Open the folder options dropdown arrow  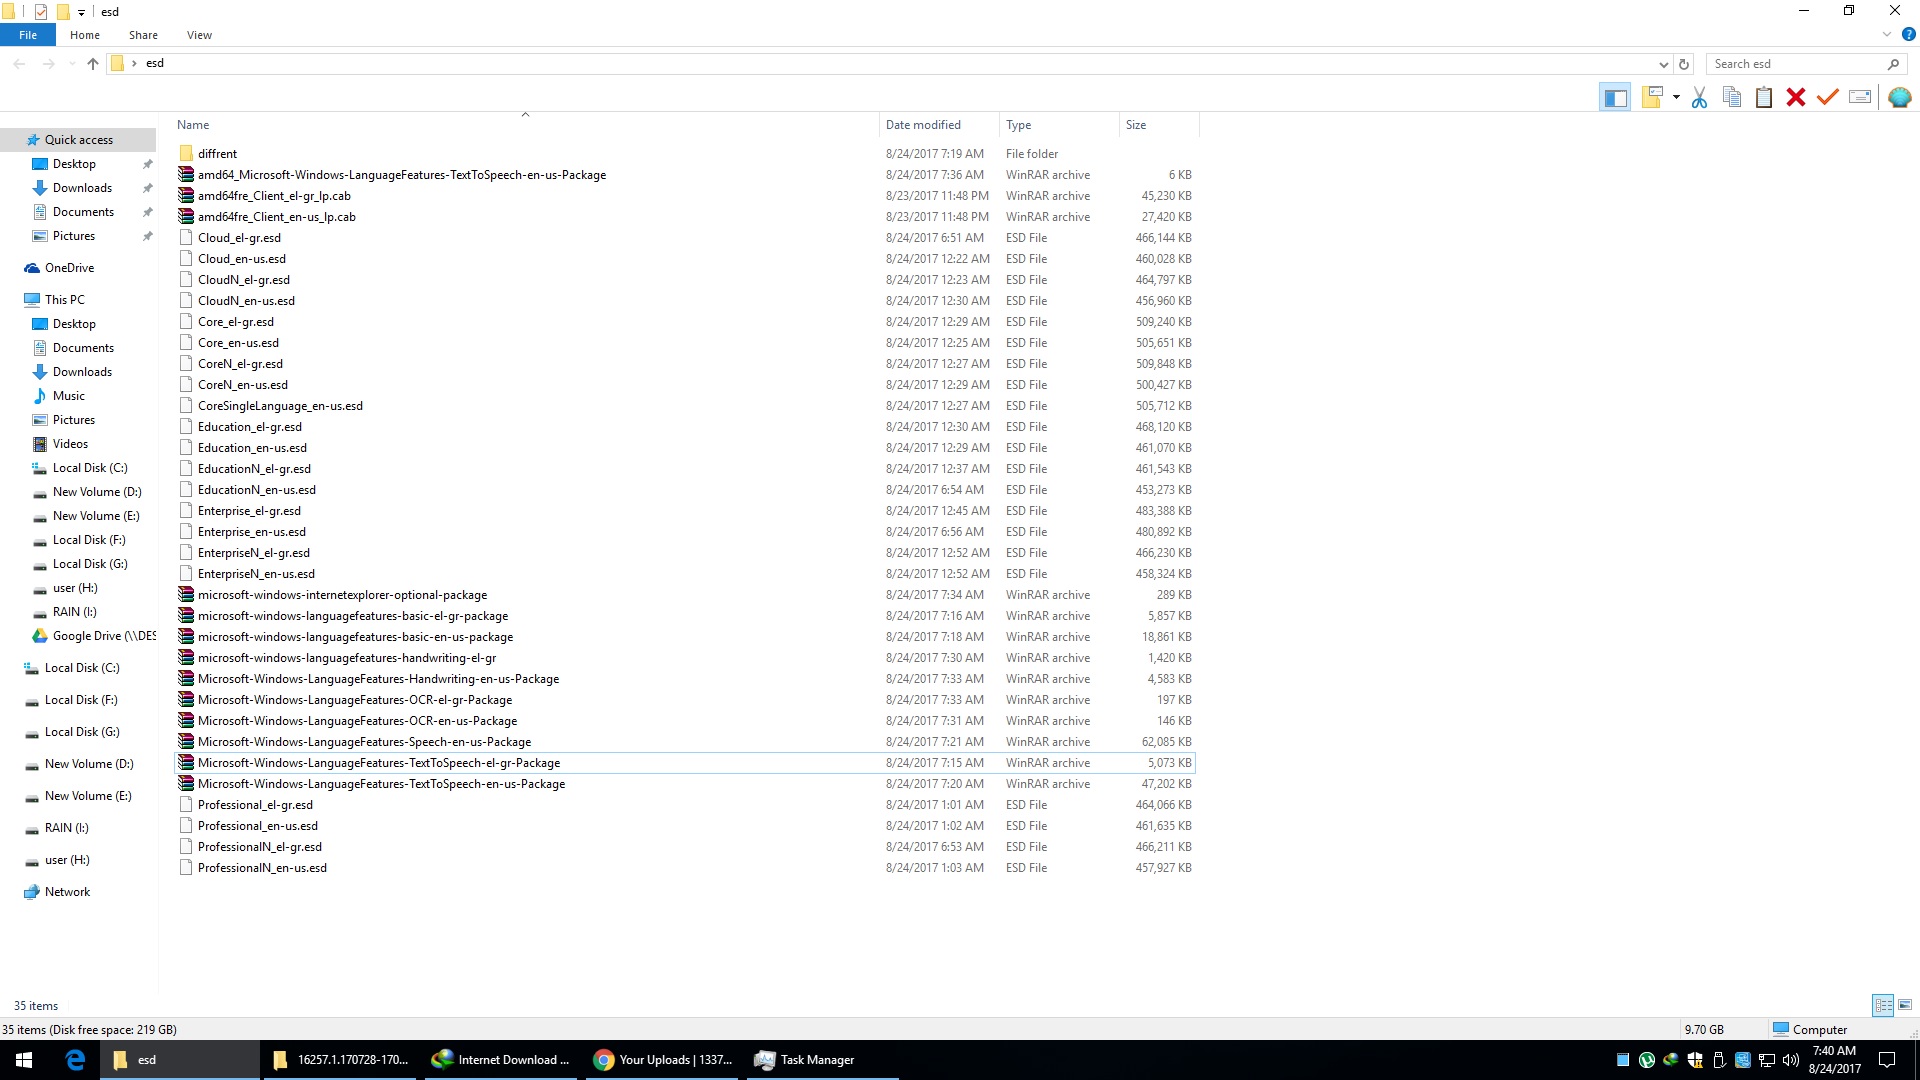pos(1676,98)
